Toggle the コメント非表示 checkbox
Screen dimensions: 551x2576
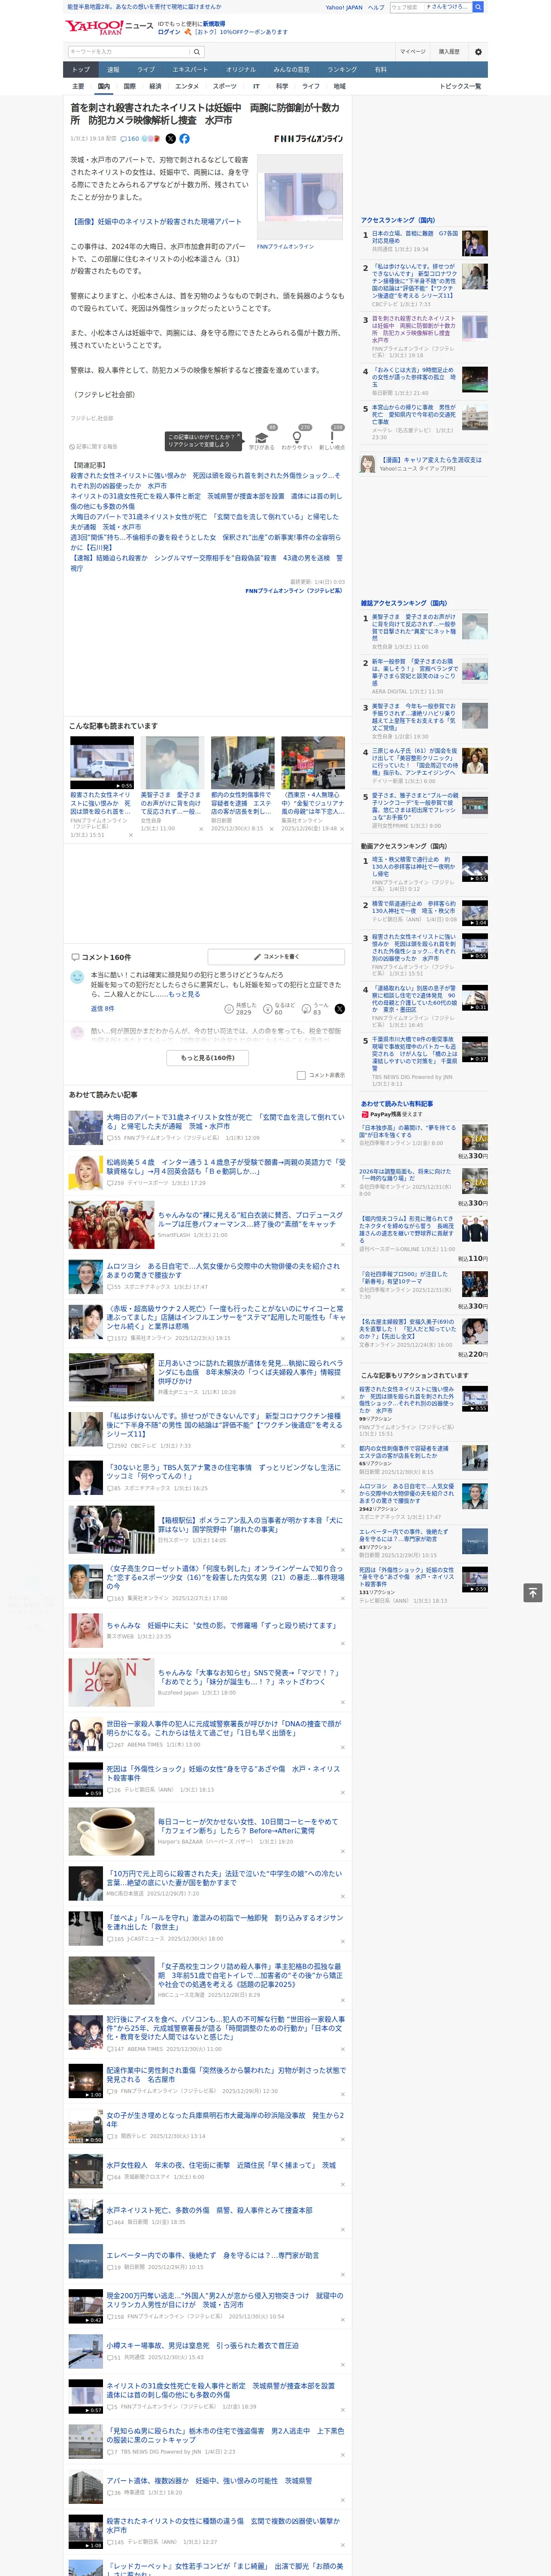(301, 1076)
